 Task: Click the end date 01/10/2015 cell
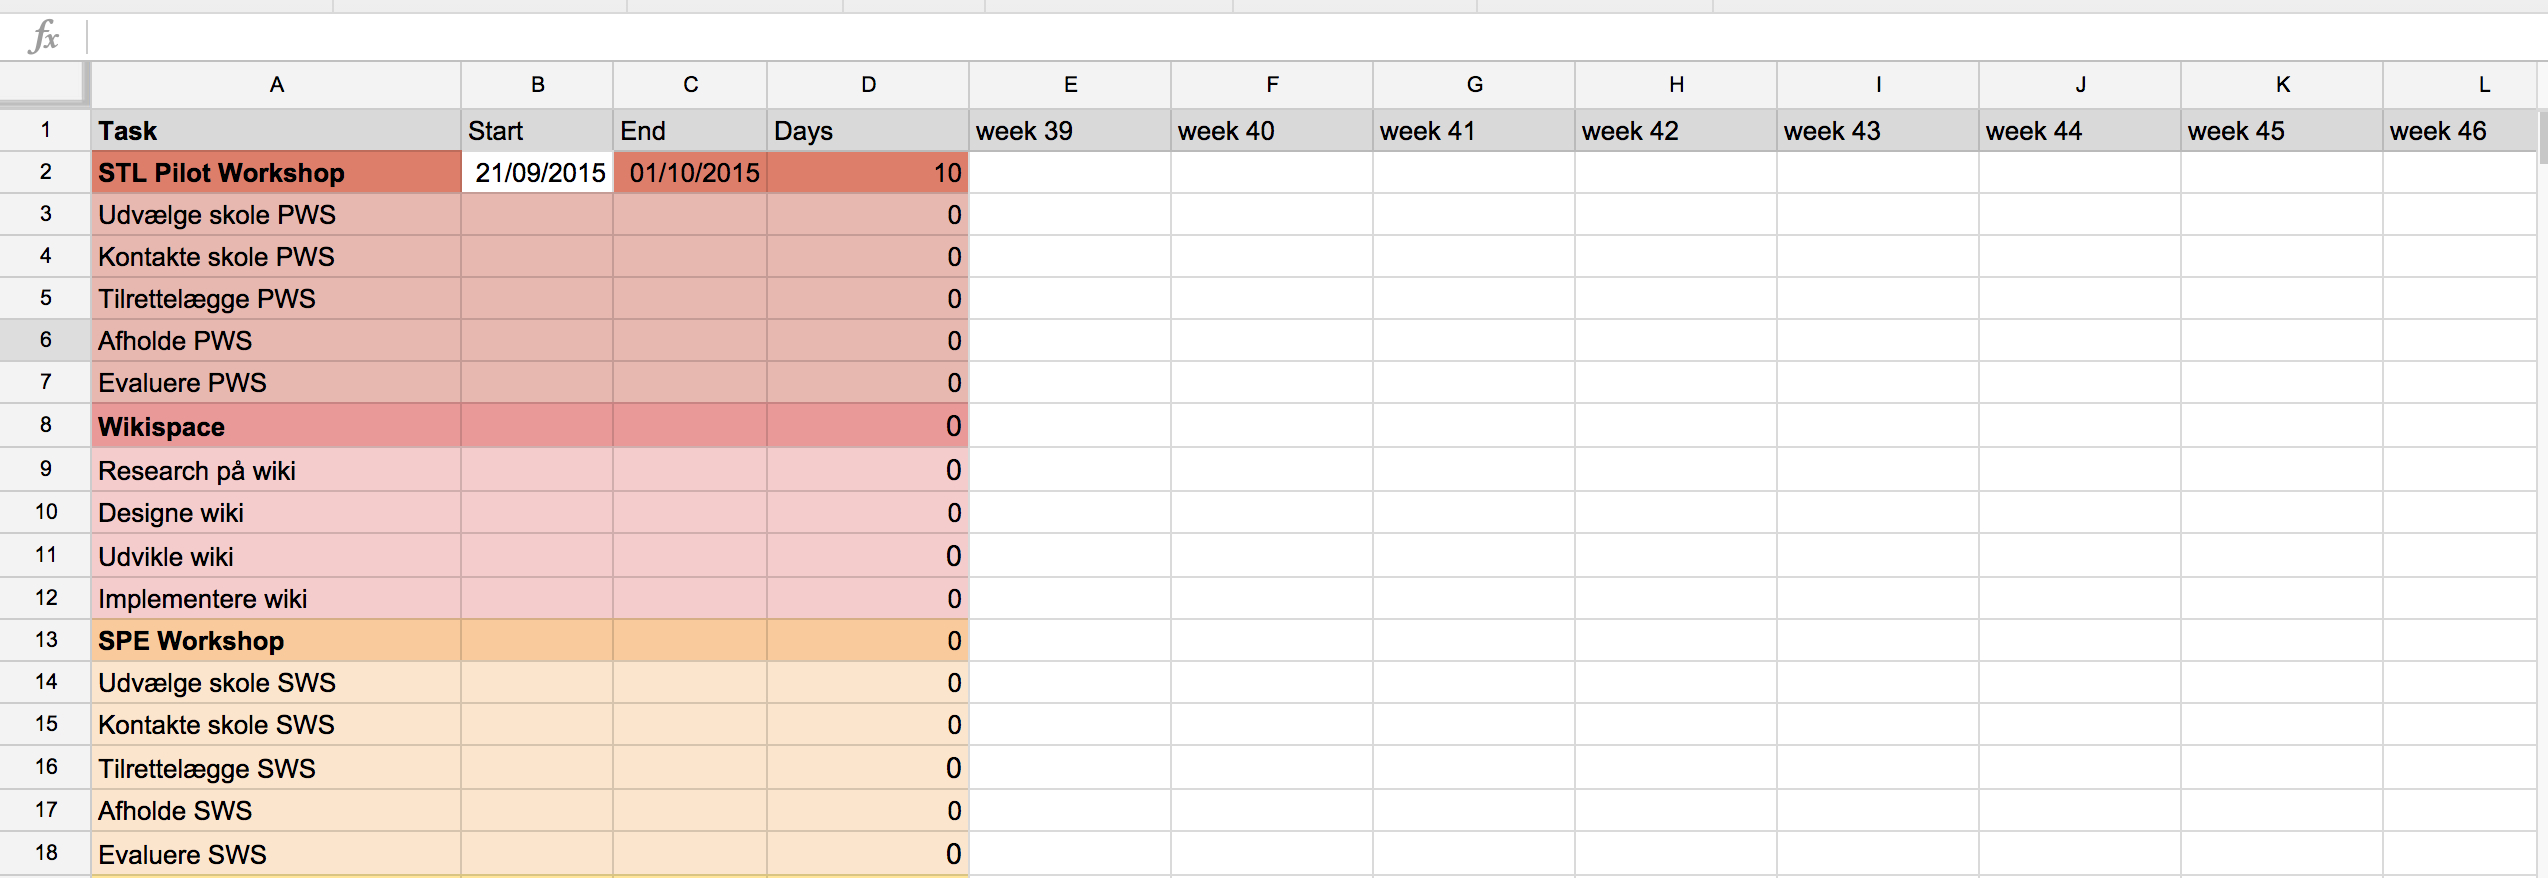coord(691,173)
